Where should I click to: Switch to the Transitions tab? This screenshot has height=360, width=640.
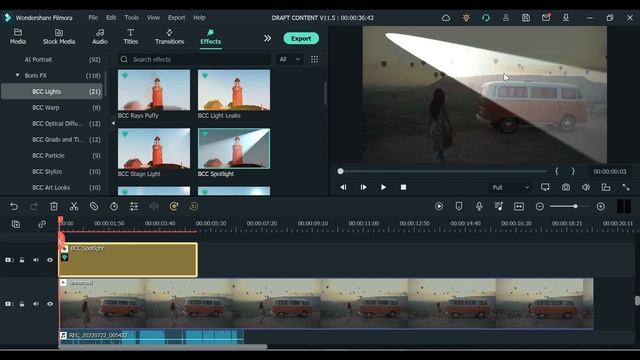[169, 37]
